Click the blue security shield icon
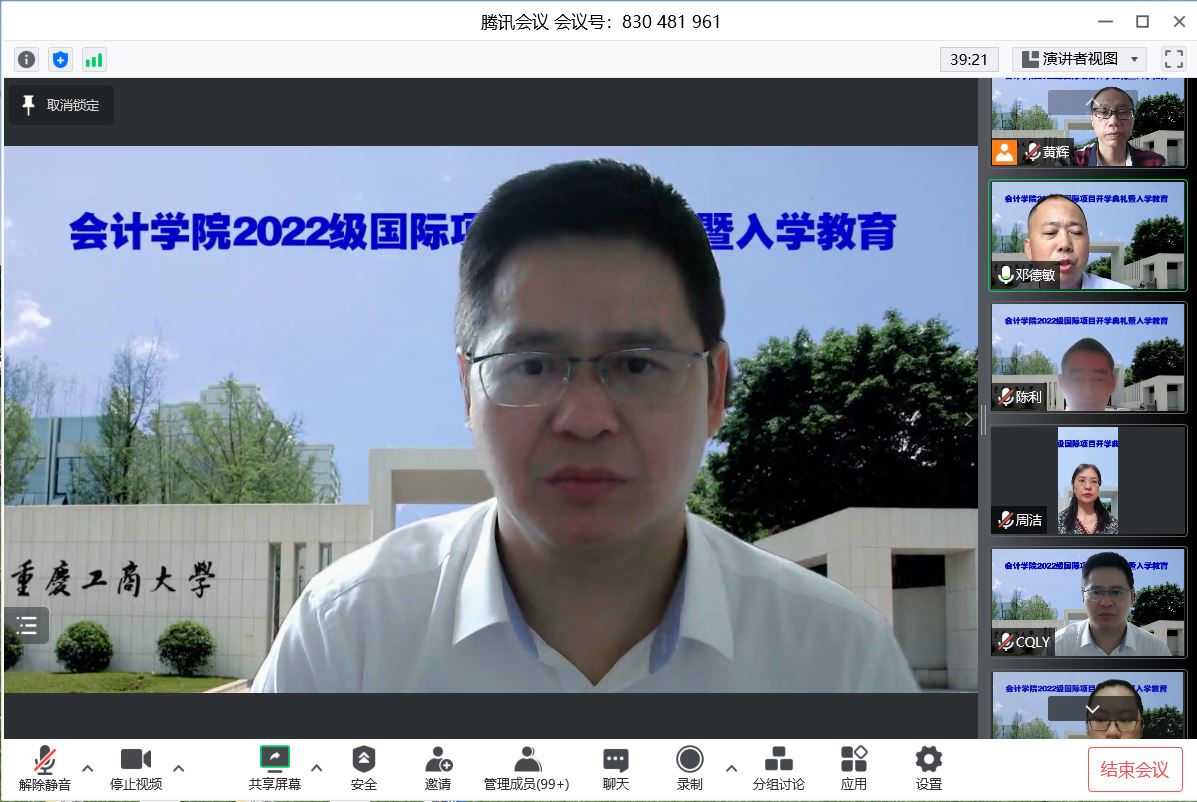Viewport: 1197px width, 802px height. click(x=60, y=60)
